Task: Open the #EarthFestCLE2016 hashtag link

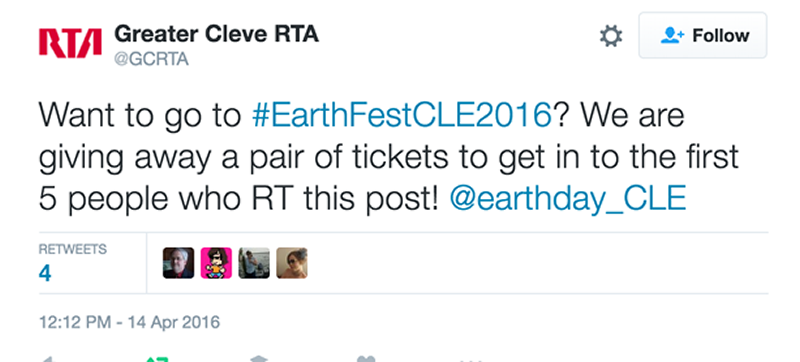Action: coord(402,115)
